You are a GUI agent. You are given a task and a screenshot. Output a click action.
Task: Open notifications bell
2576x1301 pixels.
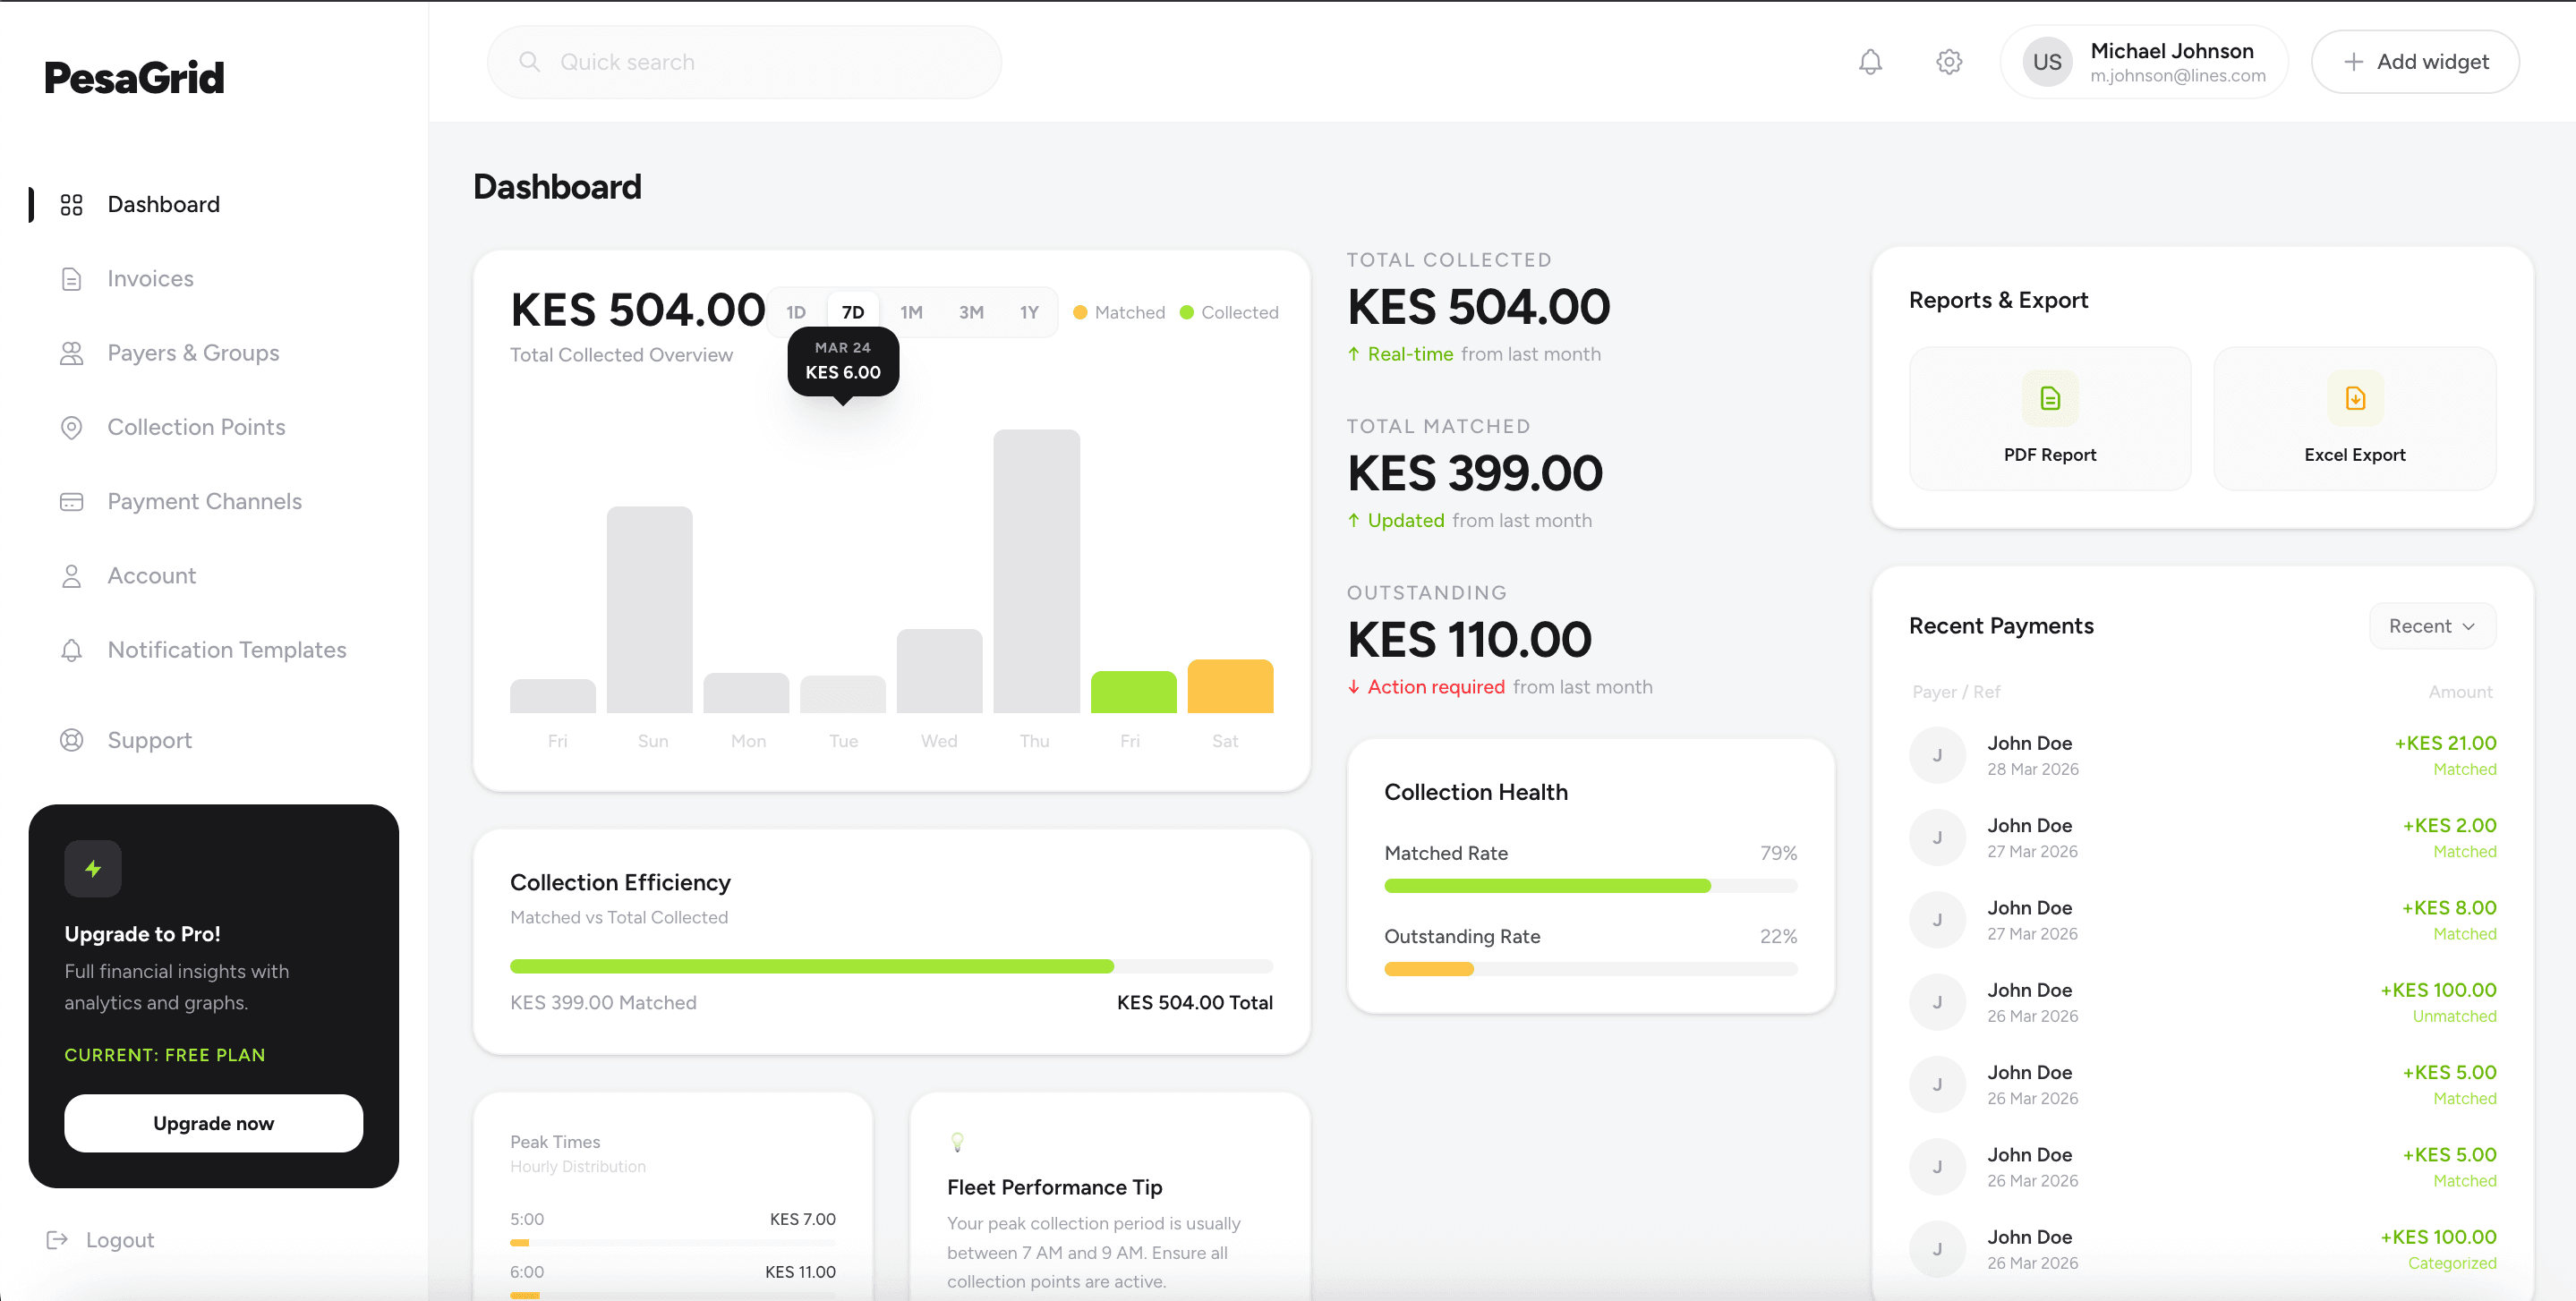pos(1870,61)
